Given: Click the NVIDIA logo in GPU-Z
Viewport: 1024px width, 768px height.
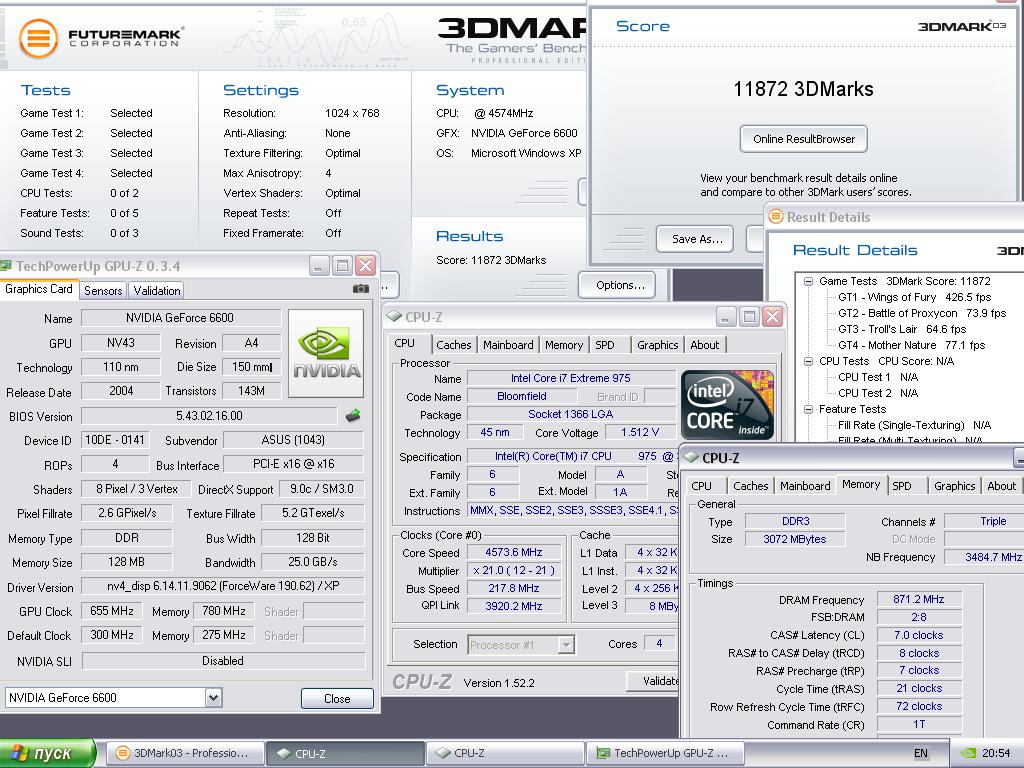Looking at the screenshot, I should click(326, 353).
